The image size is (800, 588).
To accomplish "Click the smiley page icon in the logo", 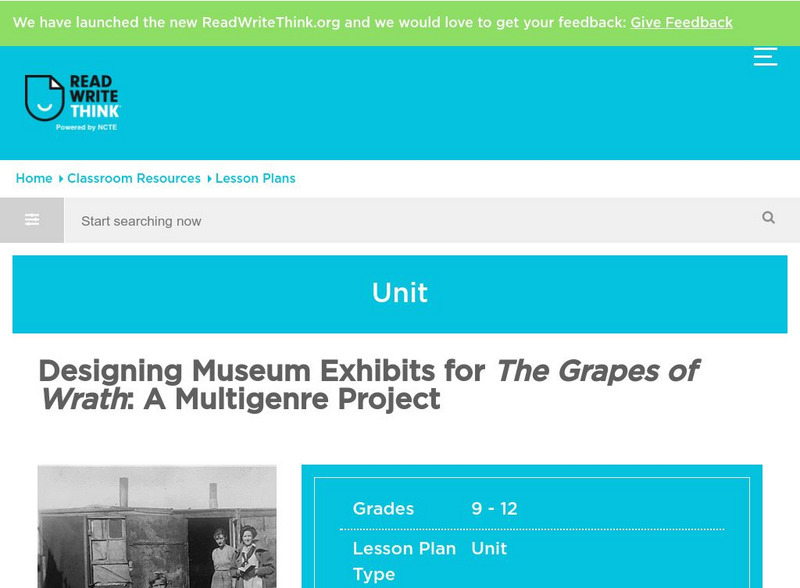I will point(44,98).
